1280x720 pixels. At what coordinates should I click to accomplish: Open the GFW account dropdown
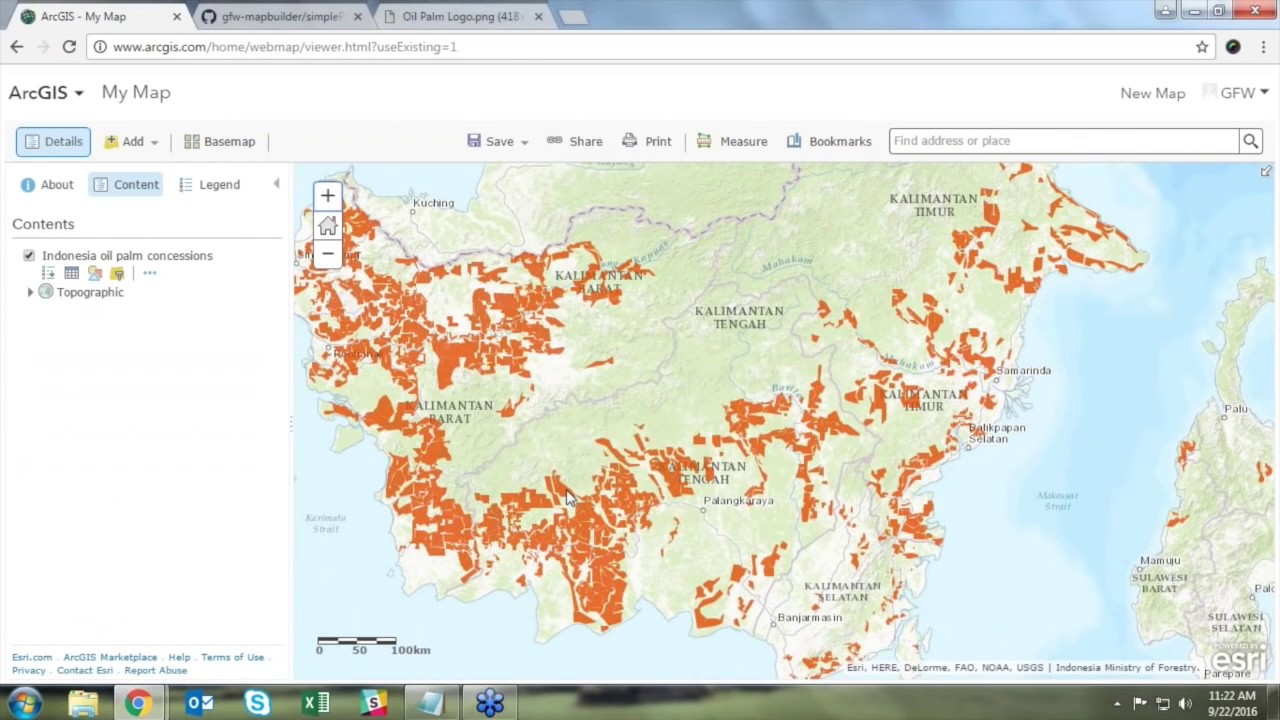(x=1244, y=93)
